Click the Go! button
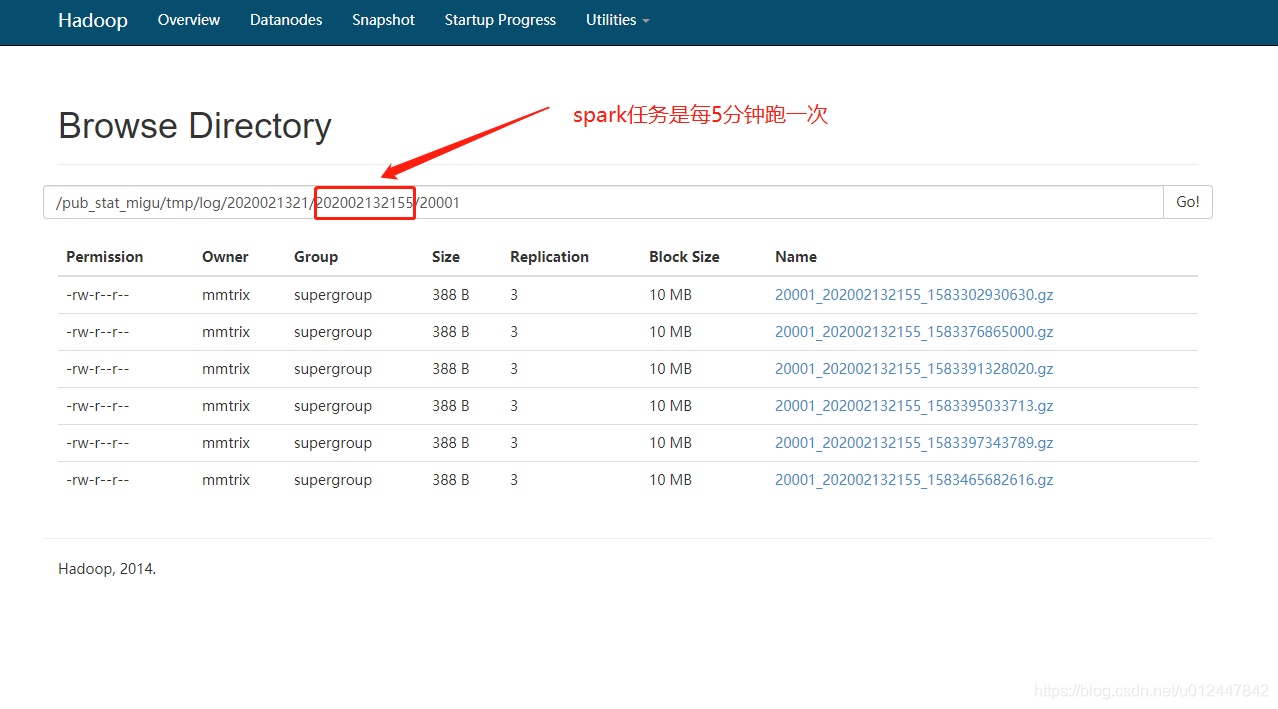 tap(1188, 202)
